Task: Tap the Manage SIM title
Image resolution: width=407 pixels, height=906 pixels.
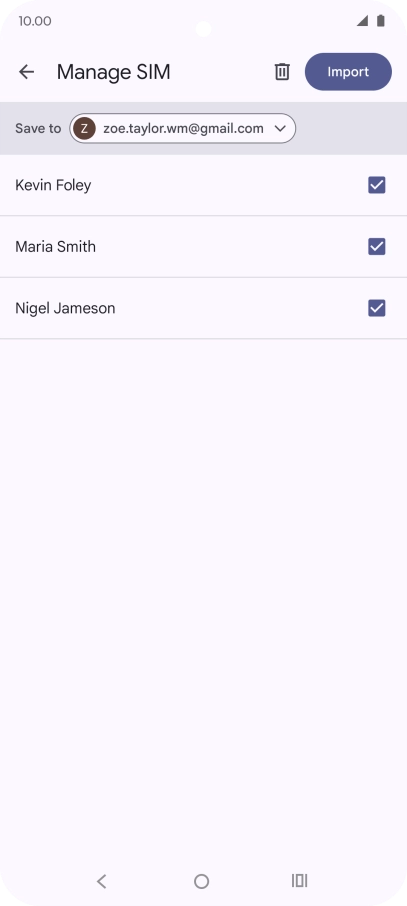Action: [x=113, y=72]
